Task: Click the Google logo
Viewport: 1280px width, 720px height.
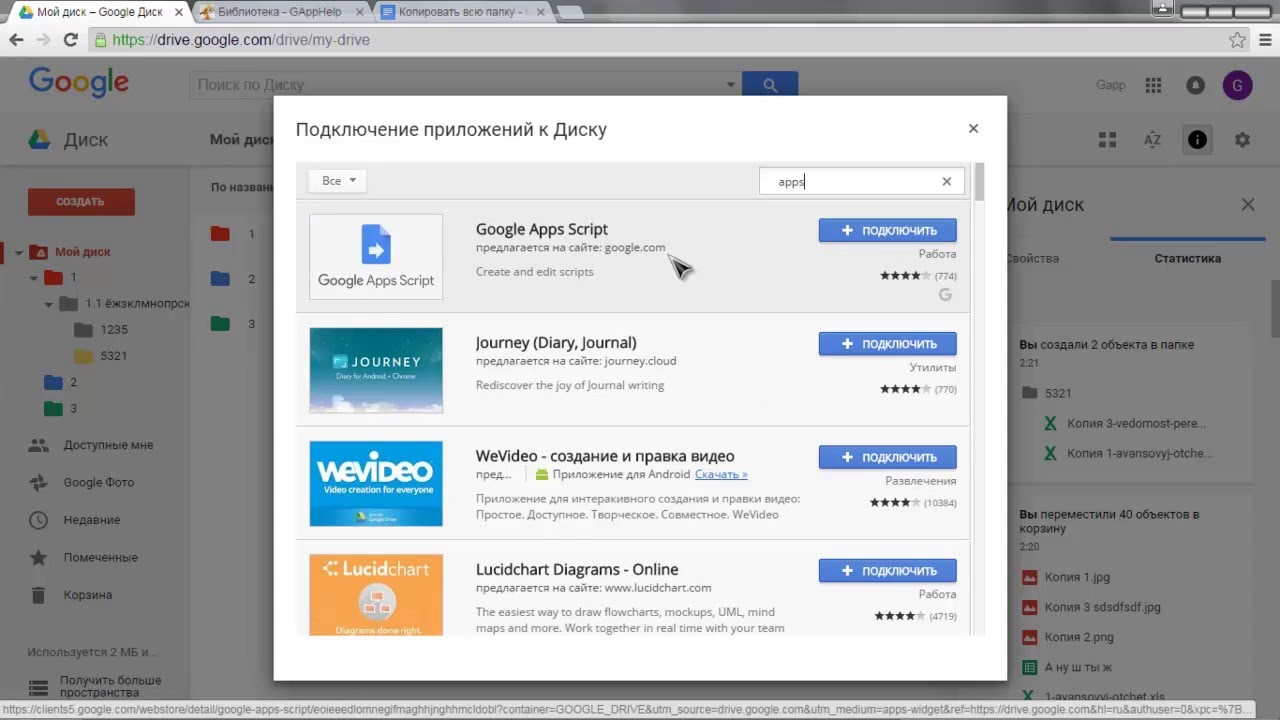Action: [x=79, y=83]
